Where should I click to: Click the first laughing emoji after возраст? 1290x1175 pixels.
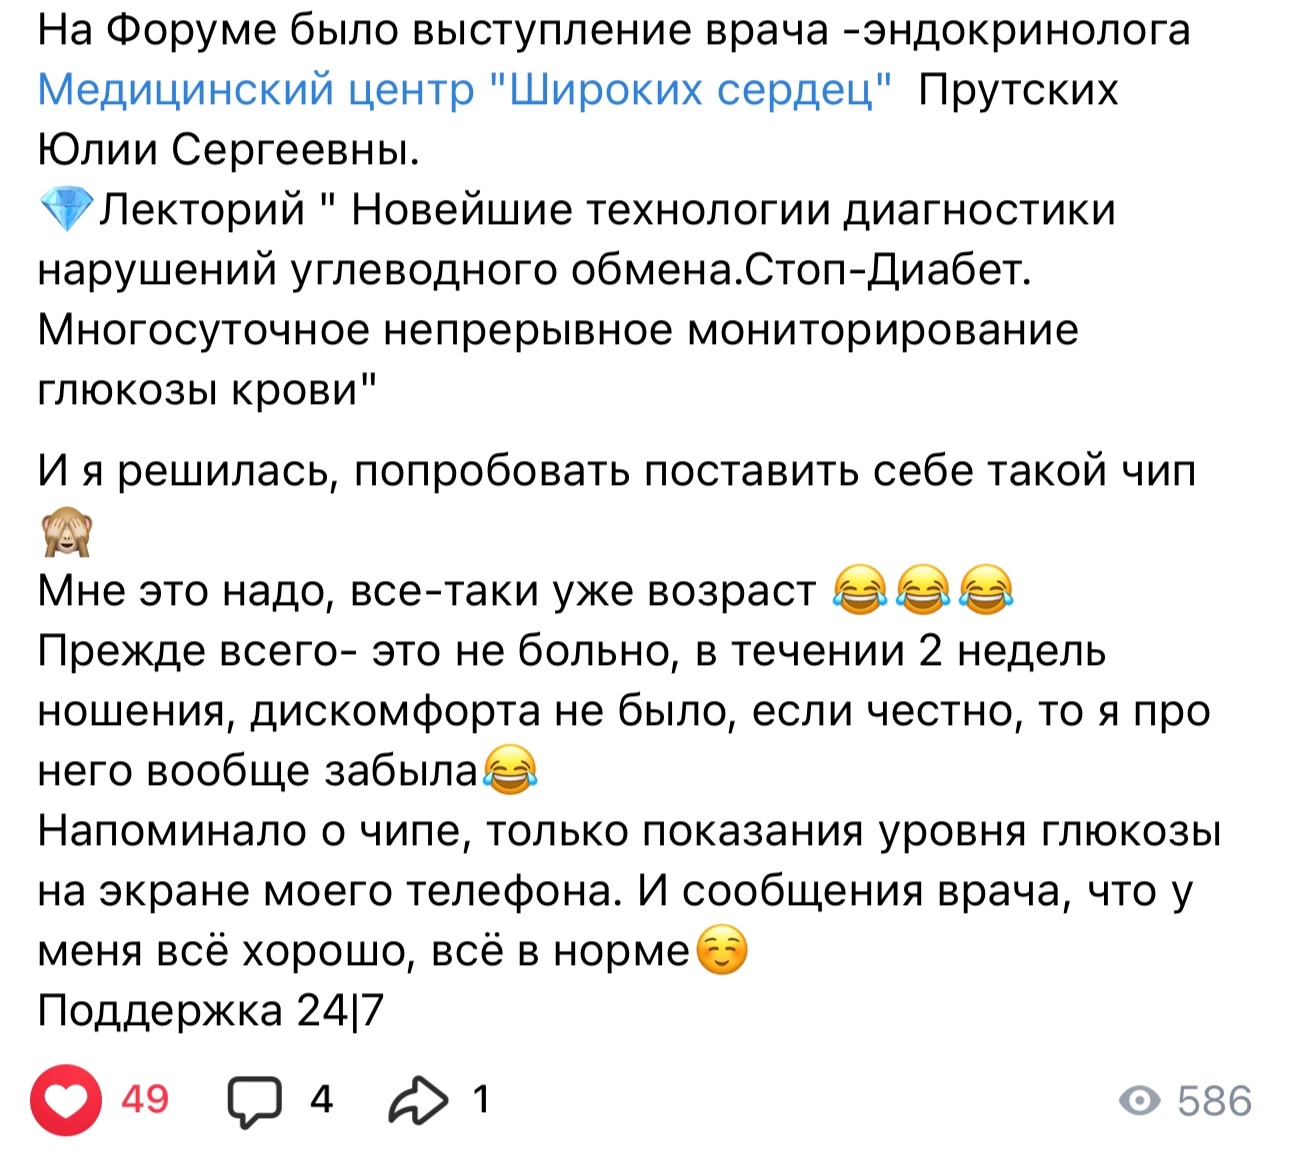(x=860, y=589)
